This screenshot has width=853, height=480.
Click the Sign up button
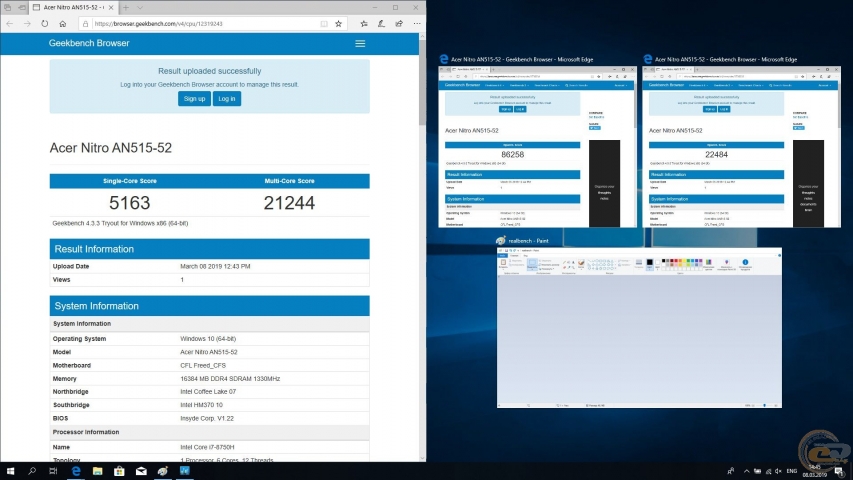click(194, 99)
